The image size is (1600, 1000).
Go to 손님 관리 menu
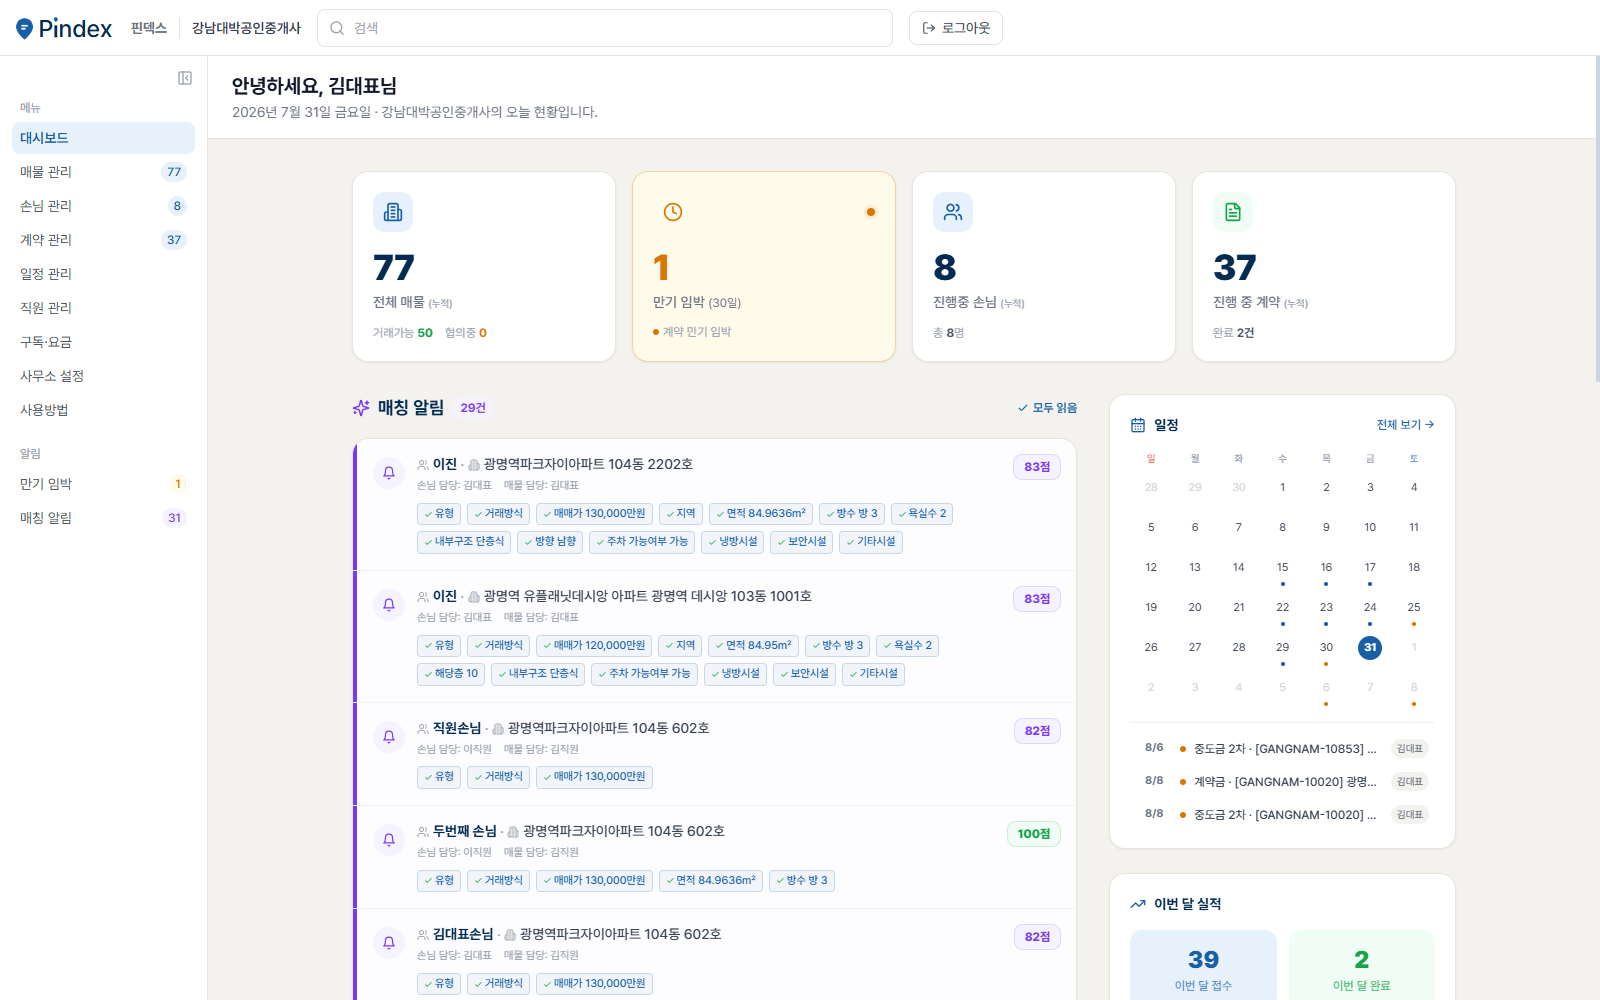[x=103, y=206]
